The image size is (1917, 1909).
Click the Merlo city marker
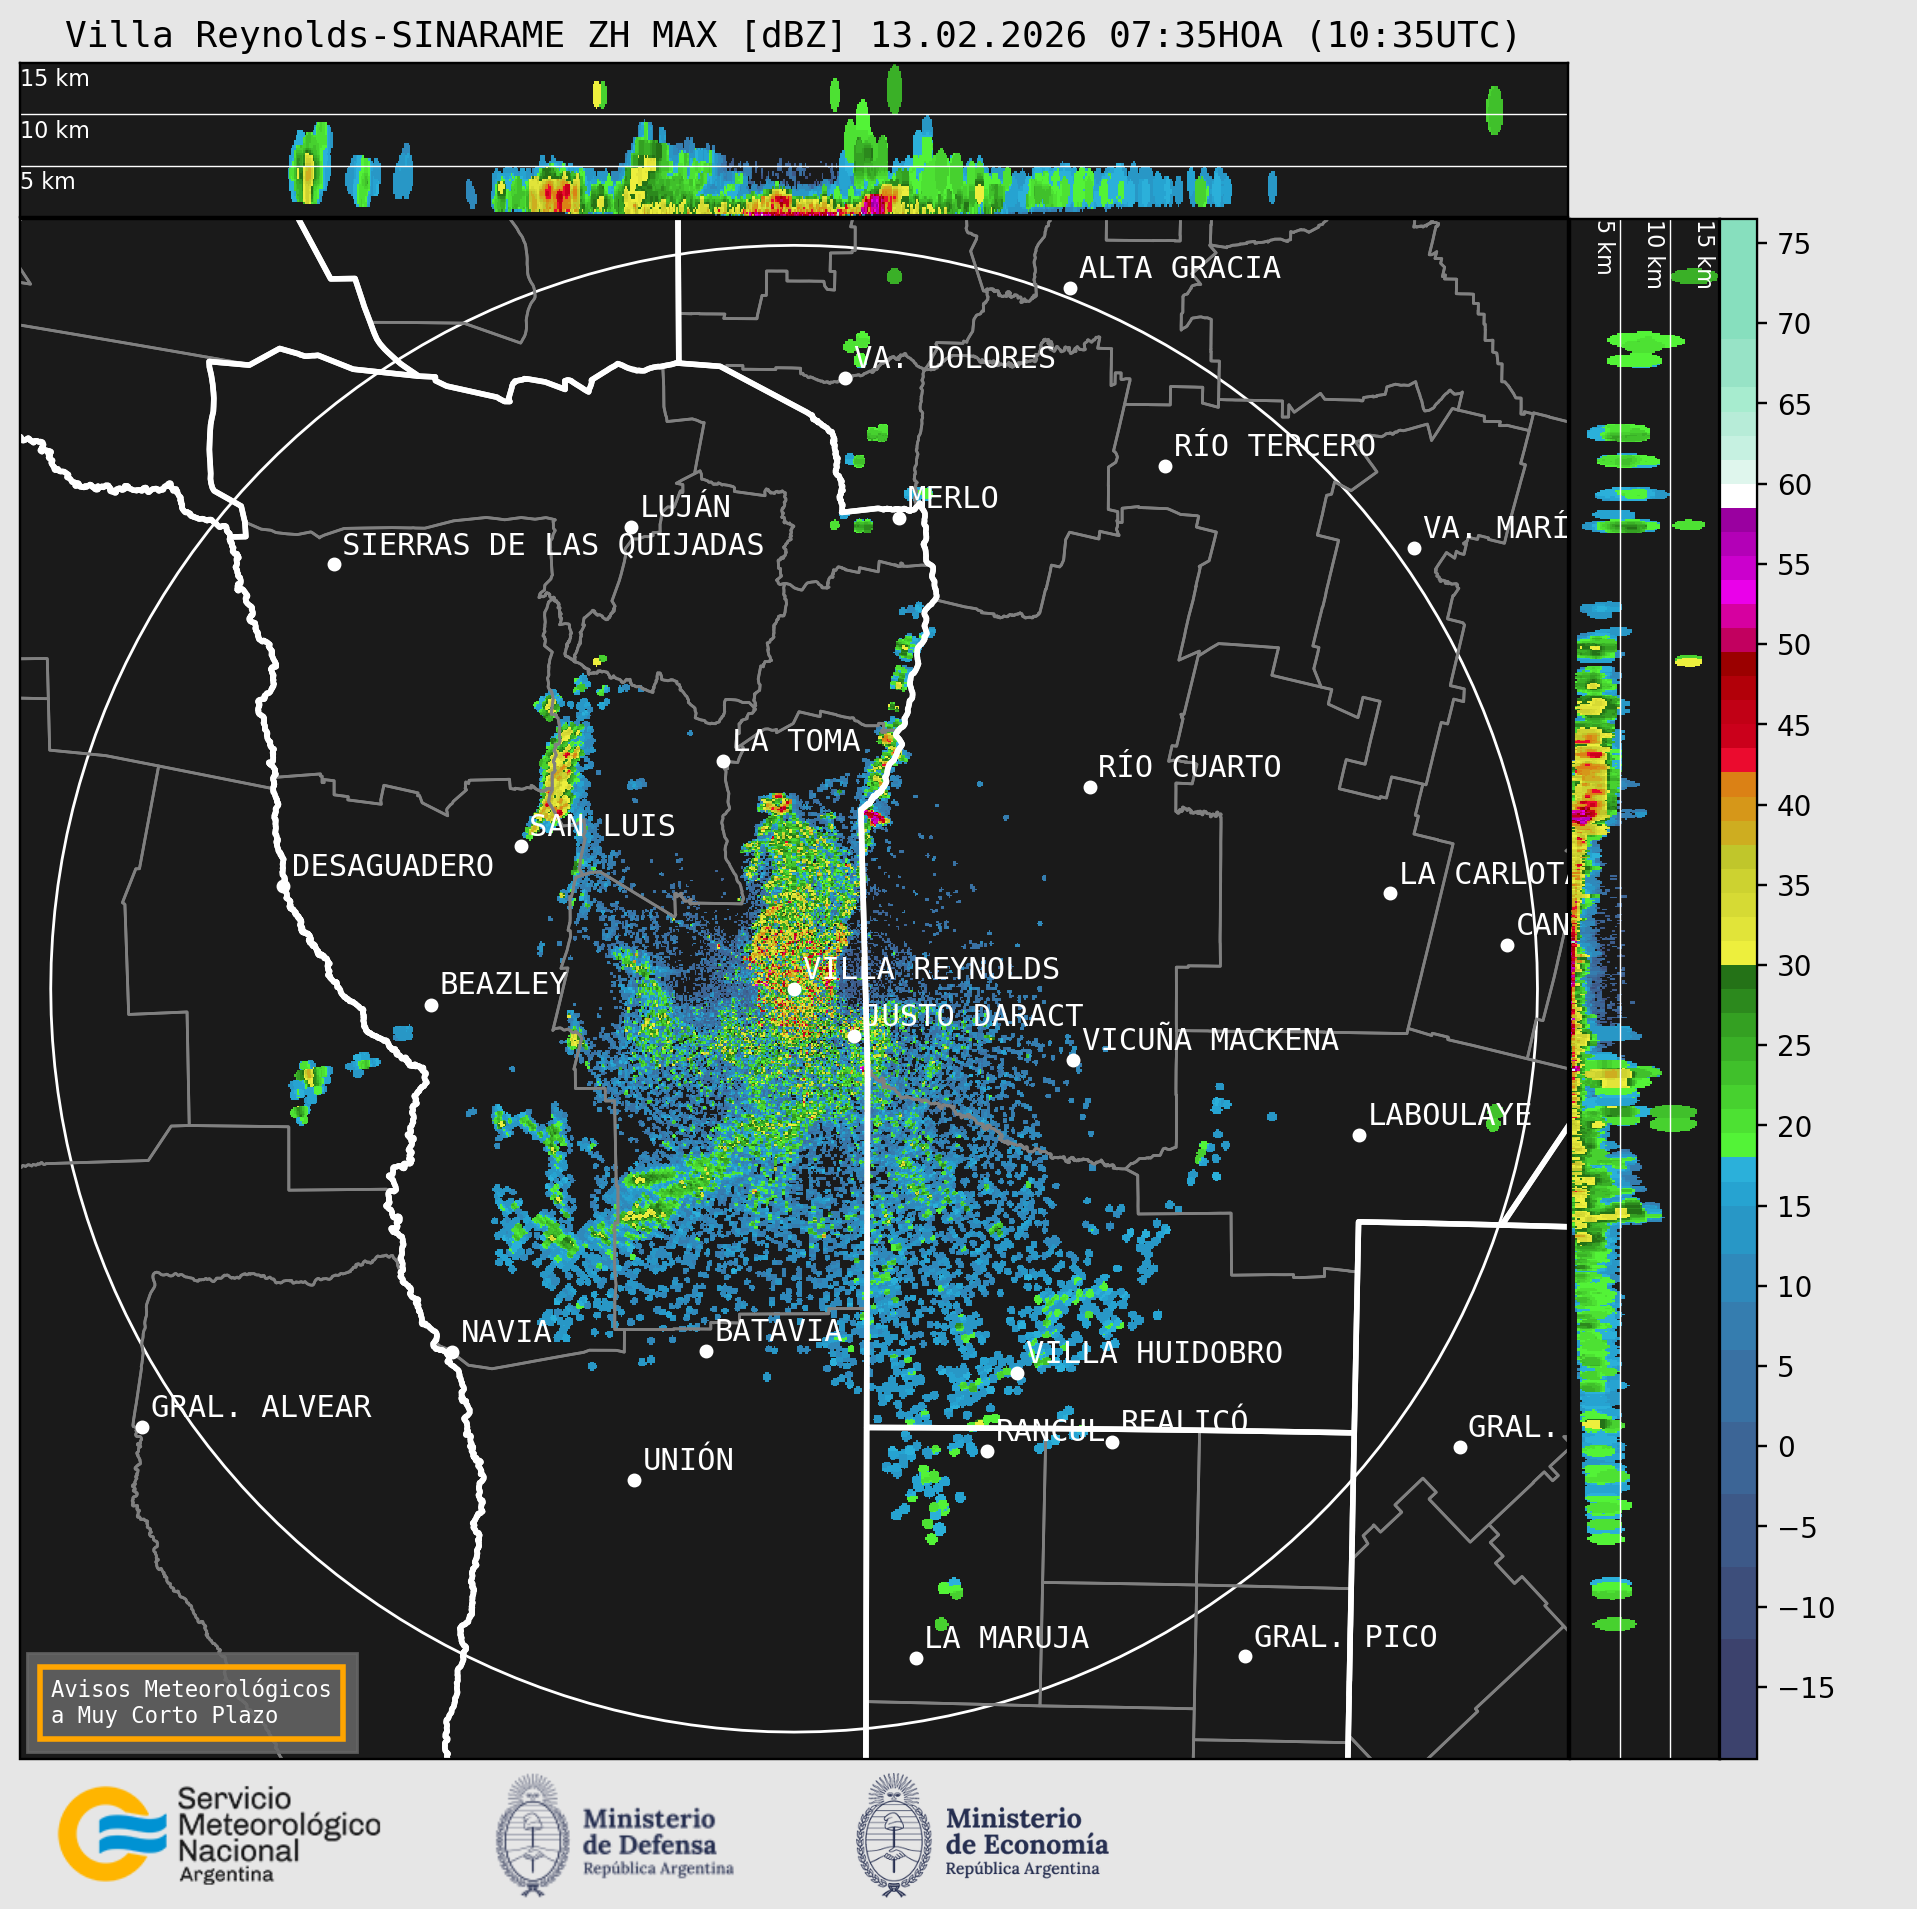pos(899,518)
